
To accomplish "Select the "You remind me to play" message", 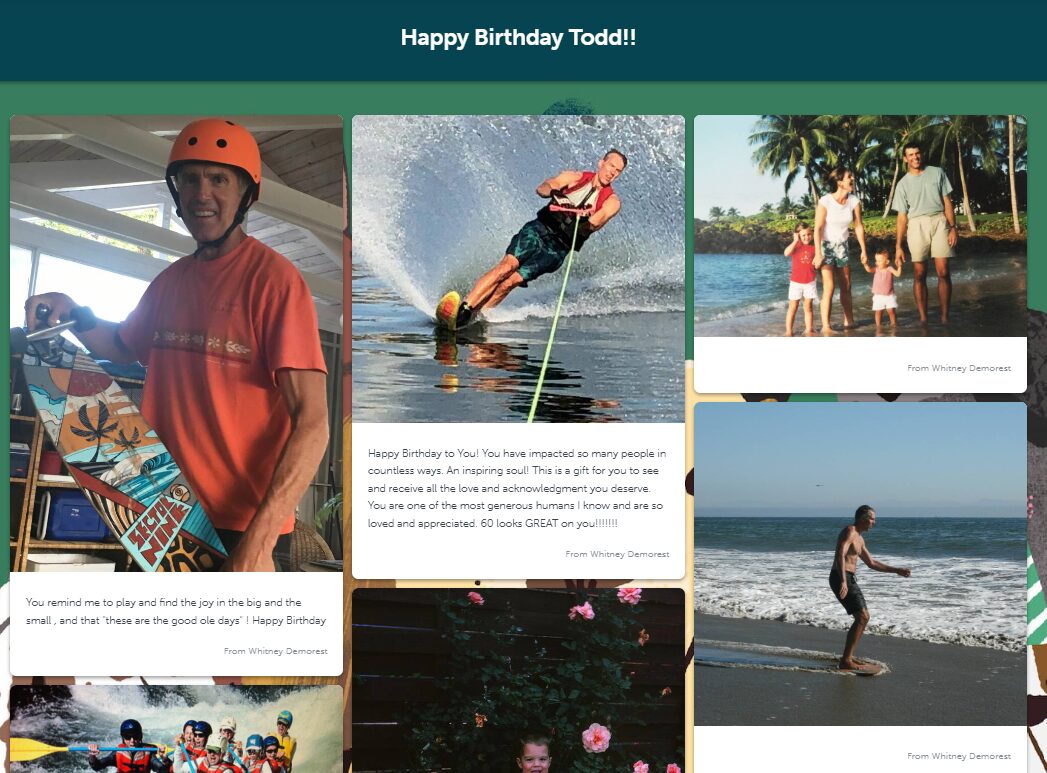I will [176, 611].
